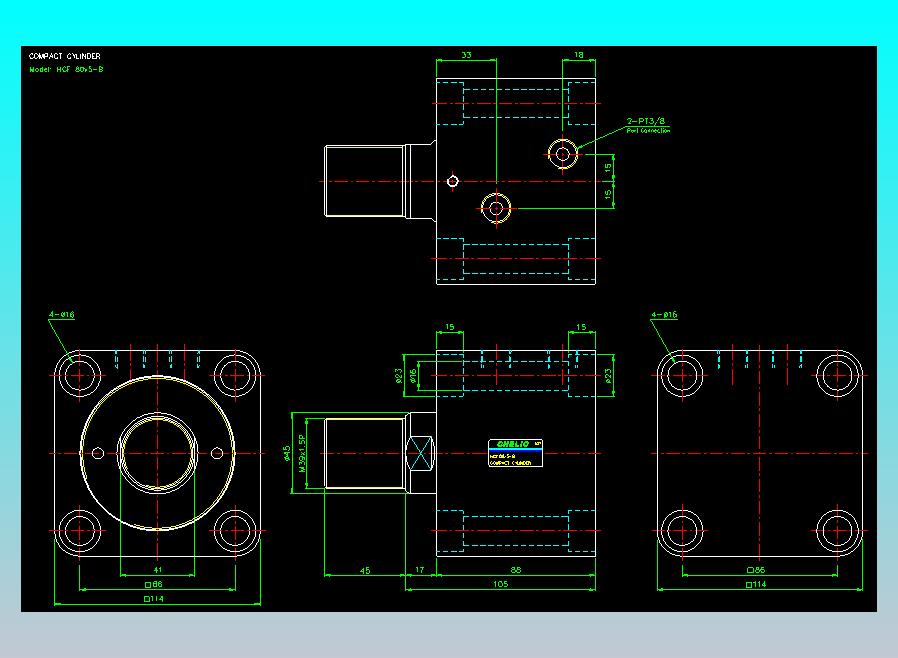Select the '□114' dimension under right view
Viewport: 898px width, 658px height.
756,585
